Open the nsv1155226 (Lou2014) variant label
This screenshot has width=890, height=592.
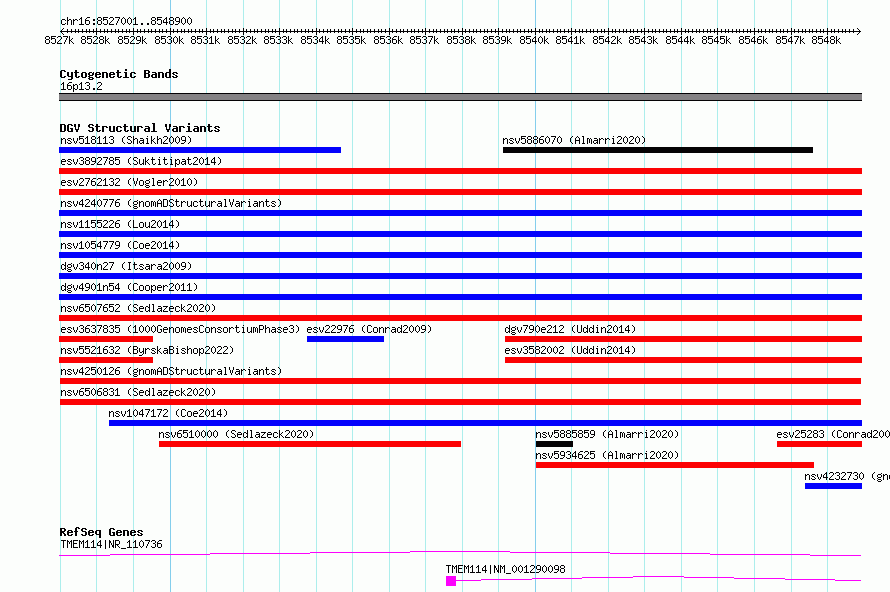(x=120, y=224)
